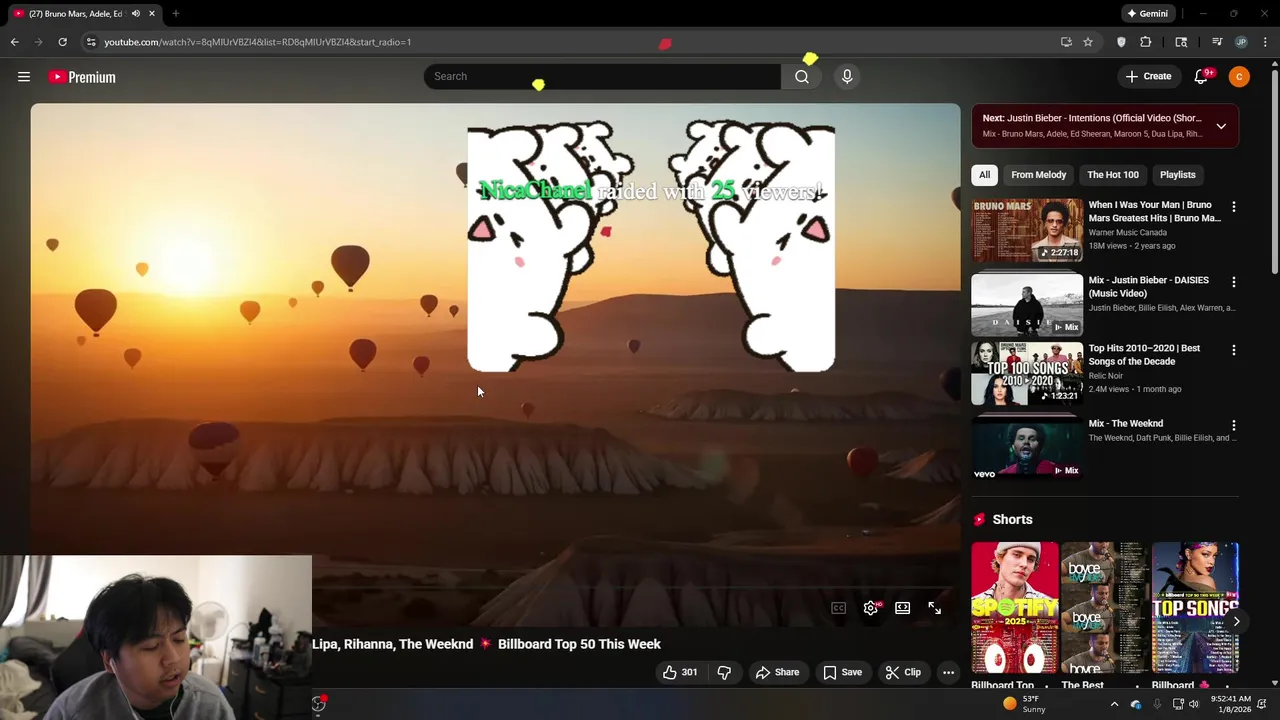Click the search magnifier button
Viewport: 1280px width, 720px height.
point(802,76)
